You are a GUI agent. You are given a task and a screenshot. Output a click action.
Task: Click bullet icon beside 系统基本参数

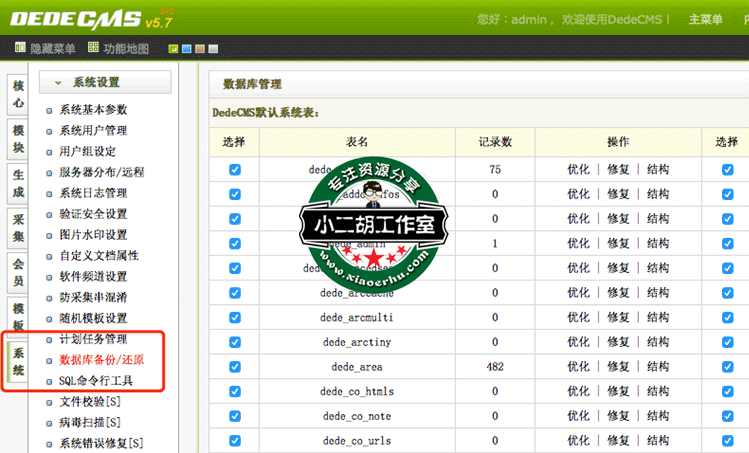[50, 110]
